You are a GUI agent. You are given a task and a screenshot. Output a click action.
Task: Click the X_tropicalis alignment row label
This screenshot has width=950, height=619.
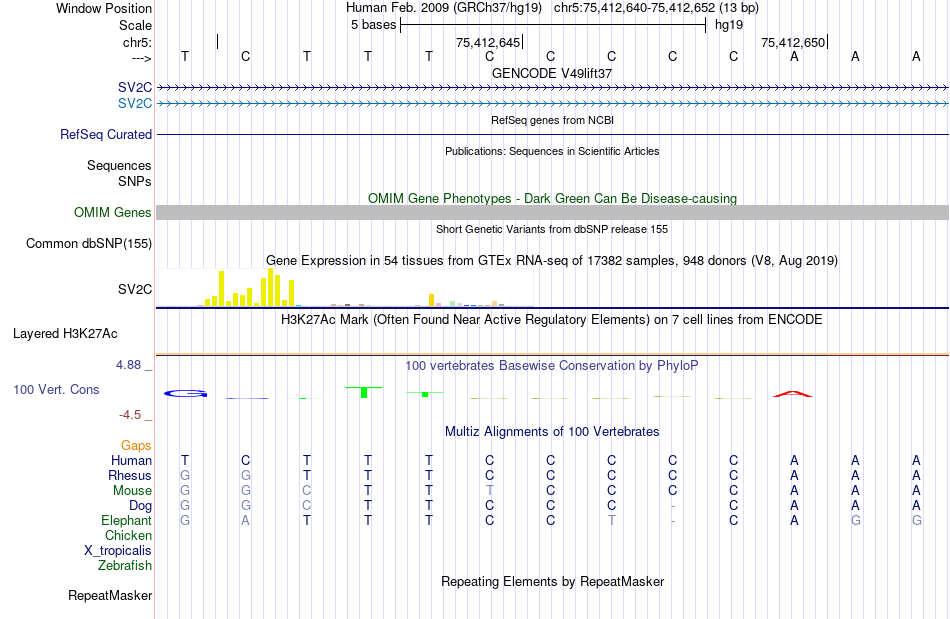(118, 551)
